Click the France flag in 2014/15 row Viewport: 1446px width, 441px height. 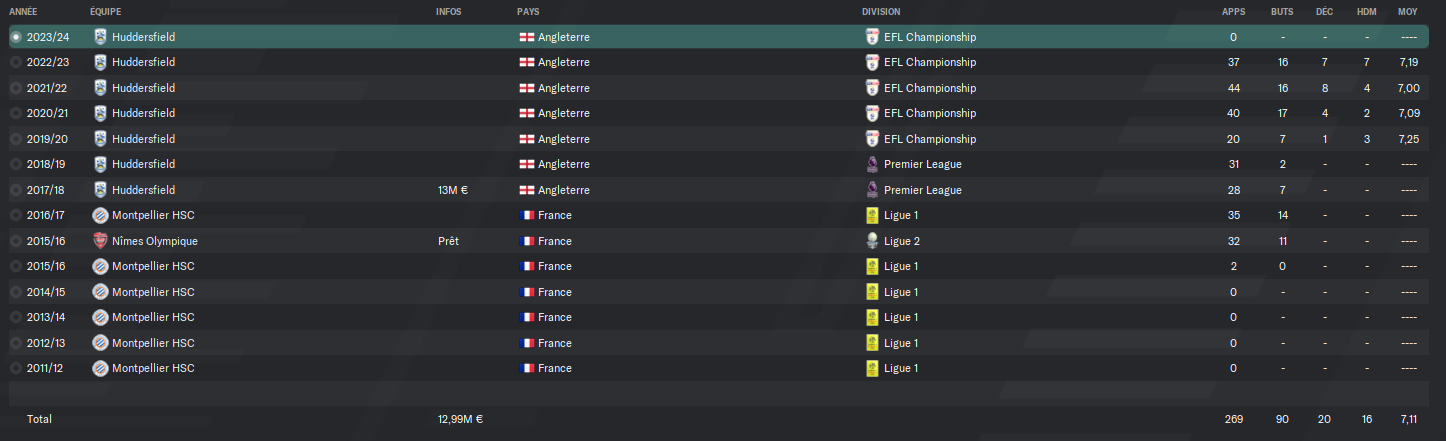point(526,292)
